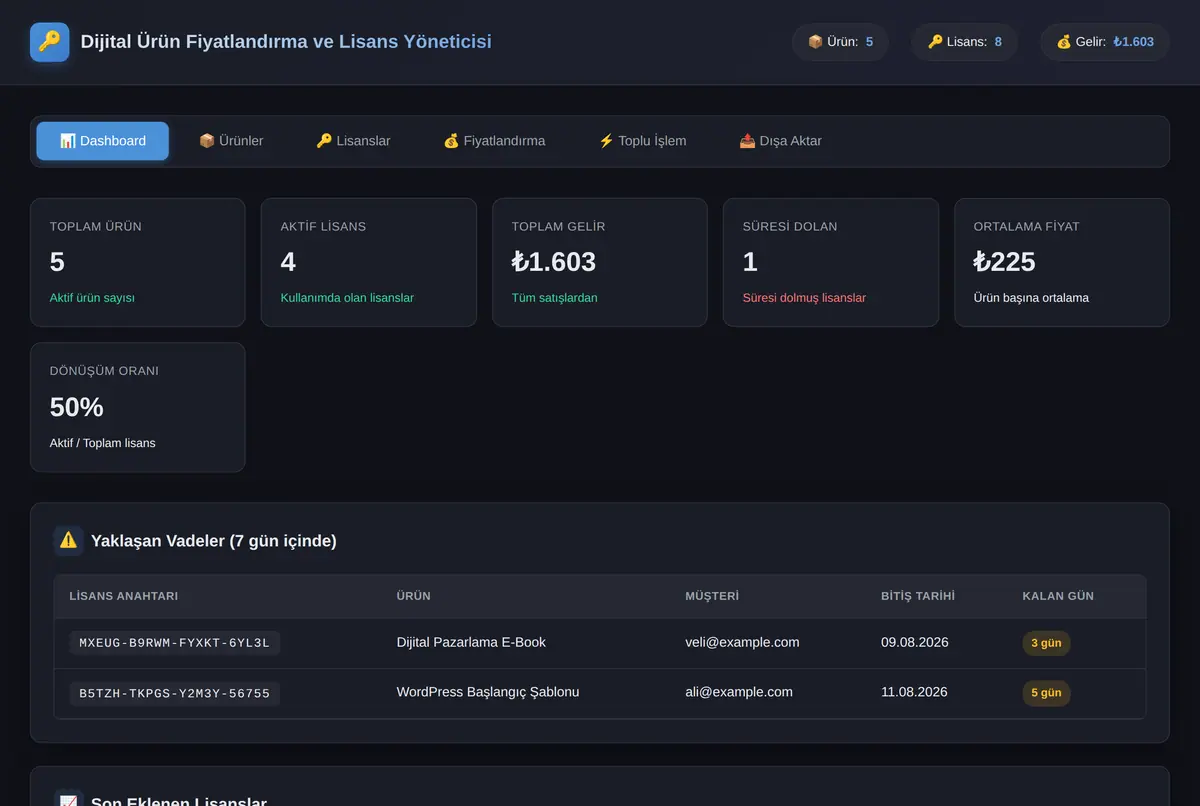Click the 5 gün remaining badge
The image size is (1200, 806).
coord(1046,693)
